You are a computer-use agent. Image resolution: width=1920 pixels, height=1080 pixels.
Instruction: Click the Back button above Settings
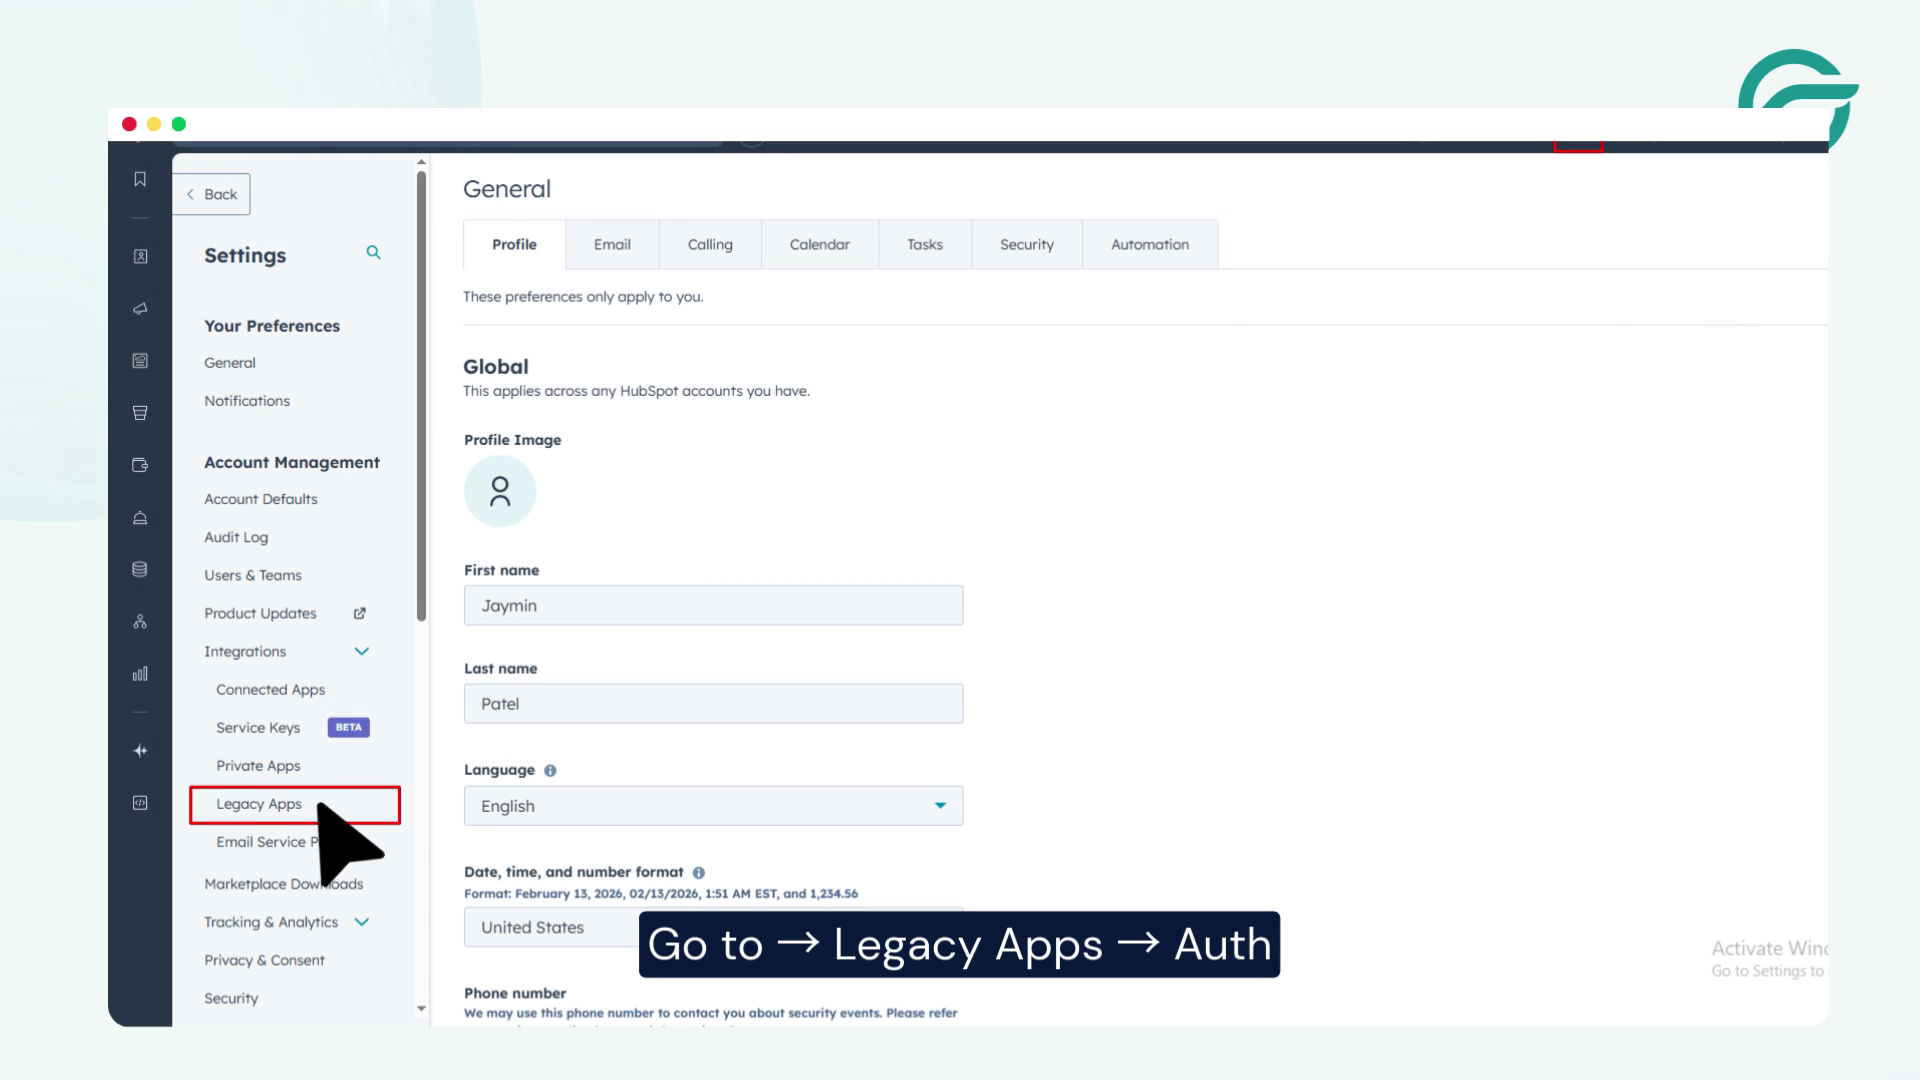click(211, 194)
